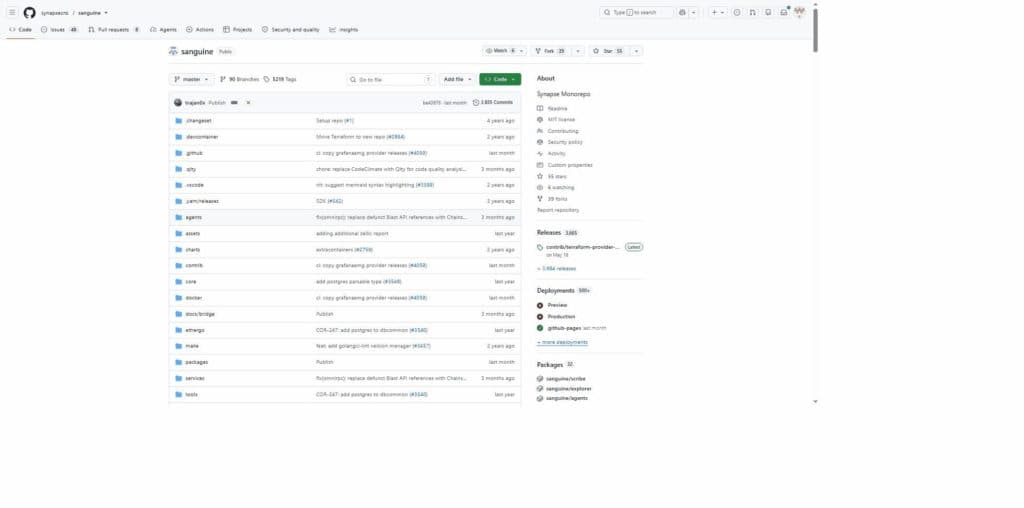Open the contrib folder
The width and height of the screenshot is (1024, 508).
(194, 266)
